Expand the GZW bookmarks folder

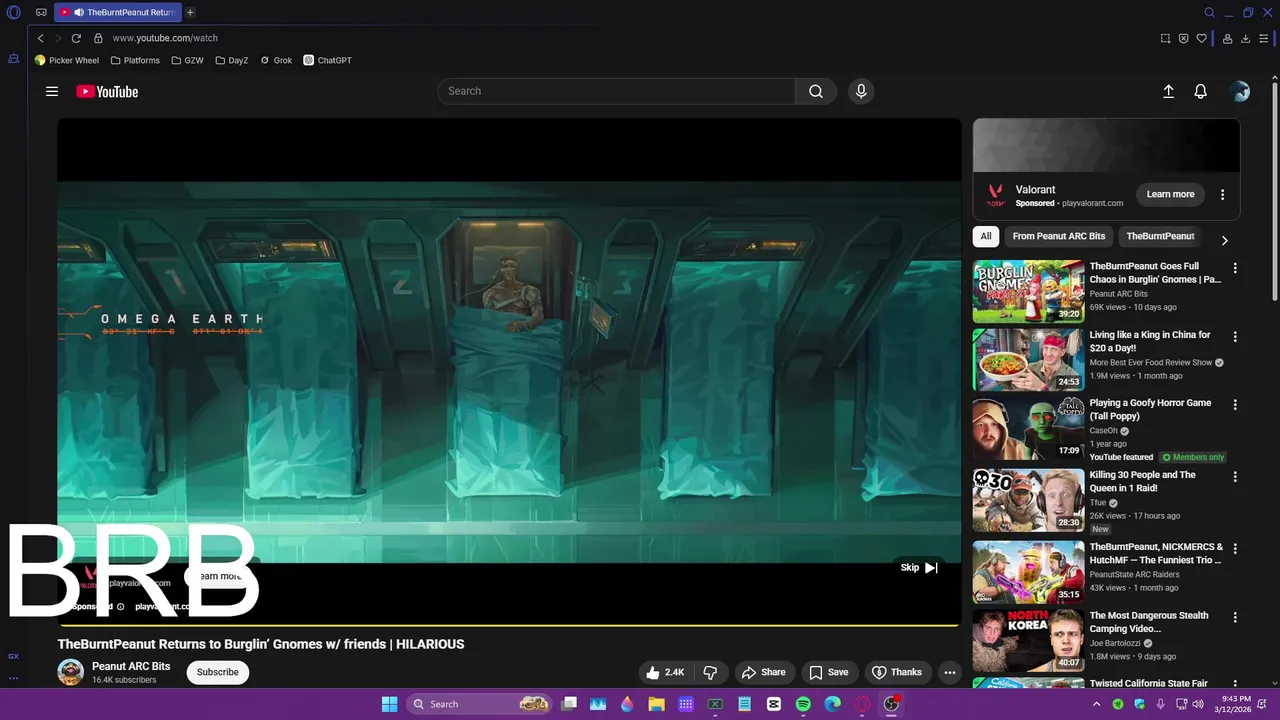[187, 60]
